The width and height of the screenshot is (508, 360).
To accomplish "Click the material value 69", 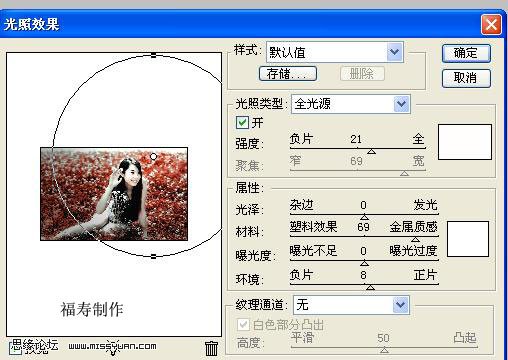I will 363,227.
